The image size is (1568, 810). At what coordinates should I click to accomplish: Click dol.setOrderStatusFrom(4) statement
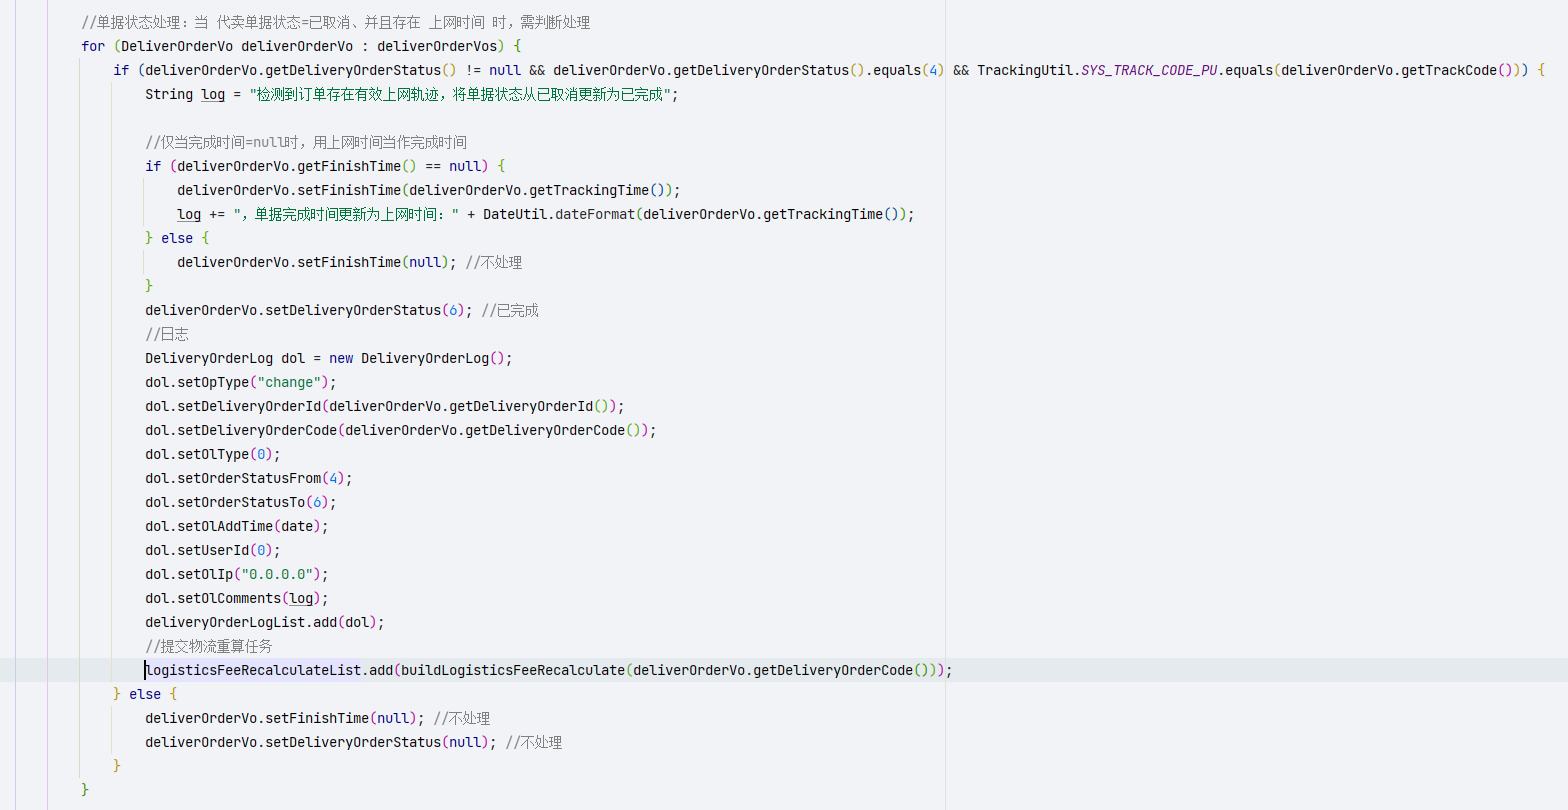[248, 478]
